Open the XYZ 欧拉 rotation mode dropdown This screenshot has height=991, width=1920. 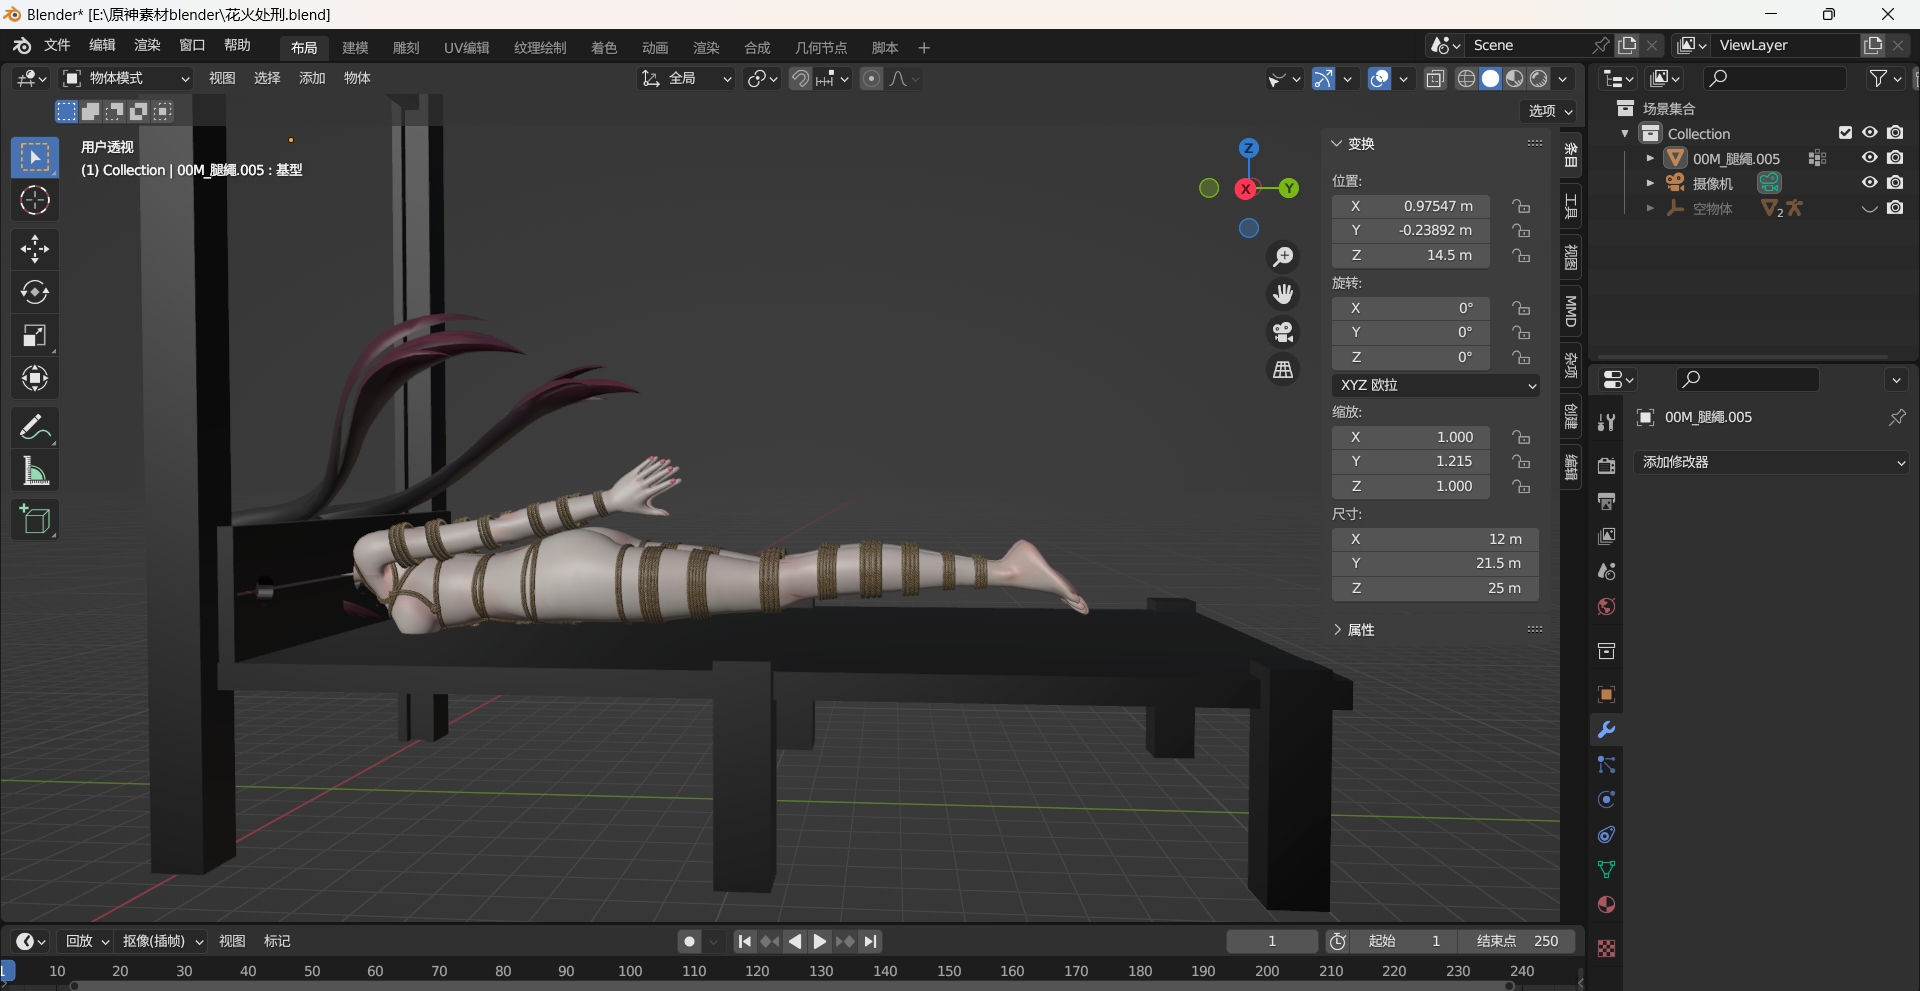click(1435, 385)
